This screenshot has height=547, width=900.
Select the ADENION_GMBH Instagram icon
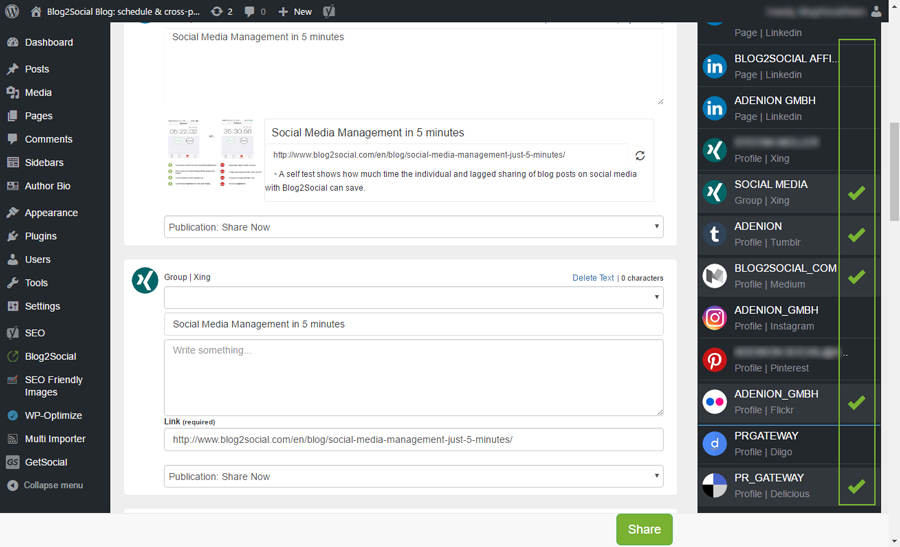715,318
